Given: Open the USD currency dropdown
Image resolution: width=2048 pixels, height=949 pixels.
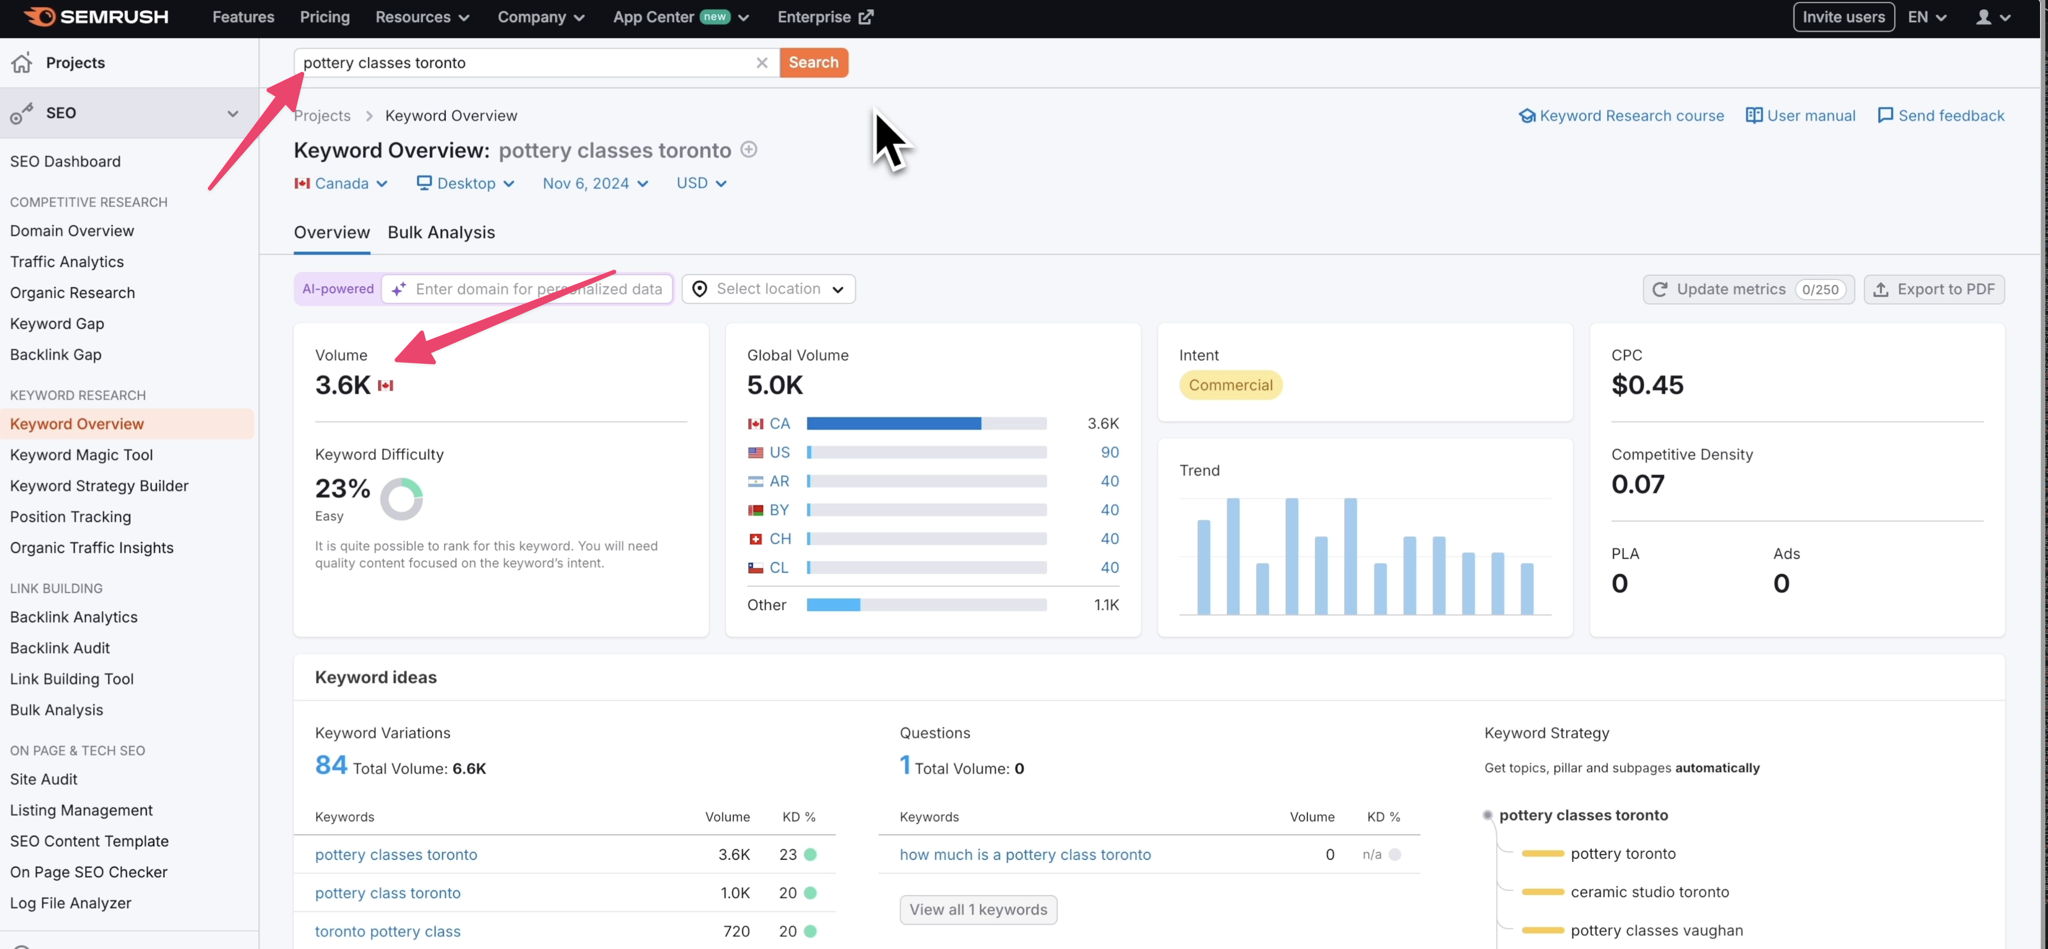Looking at the screenshot, I should pos(701,184).
